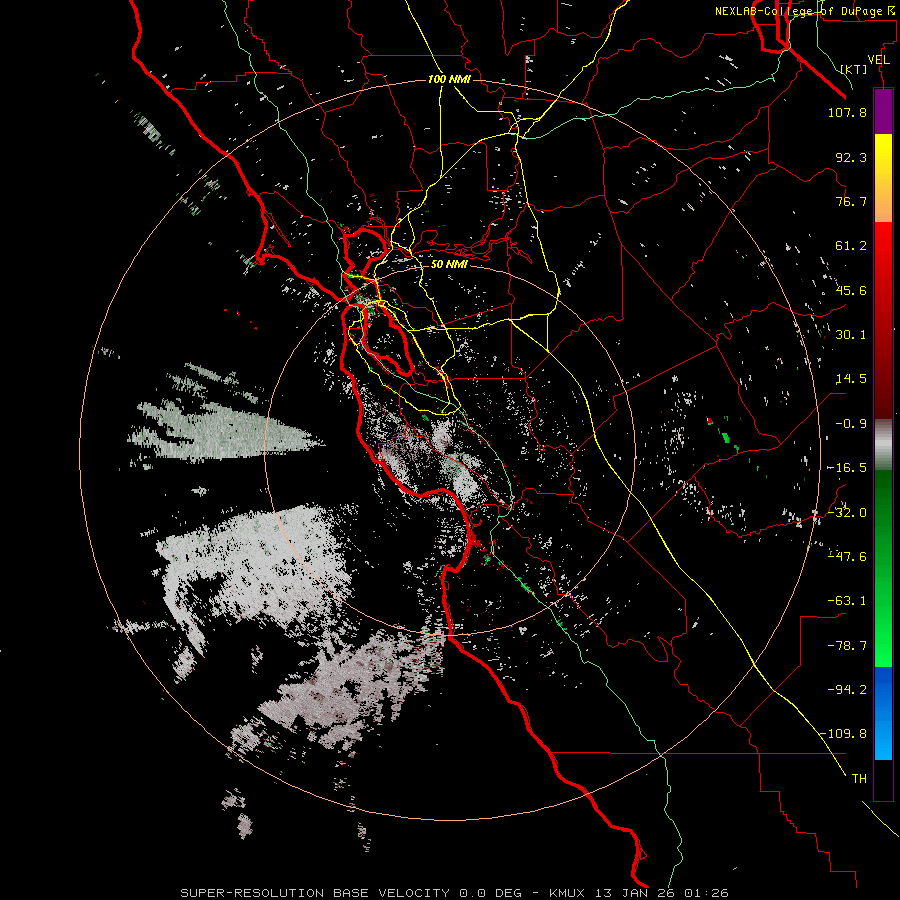Click the TH legend label
This screenshot has width=900, height=900.
point(859,779)
